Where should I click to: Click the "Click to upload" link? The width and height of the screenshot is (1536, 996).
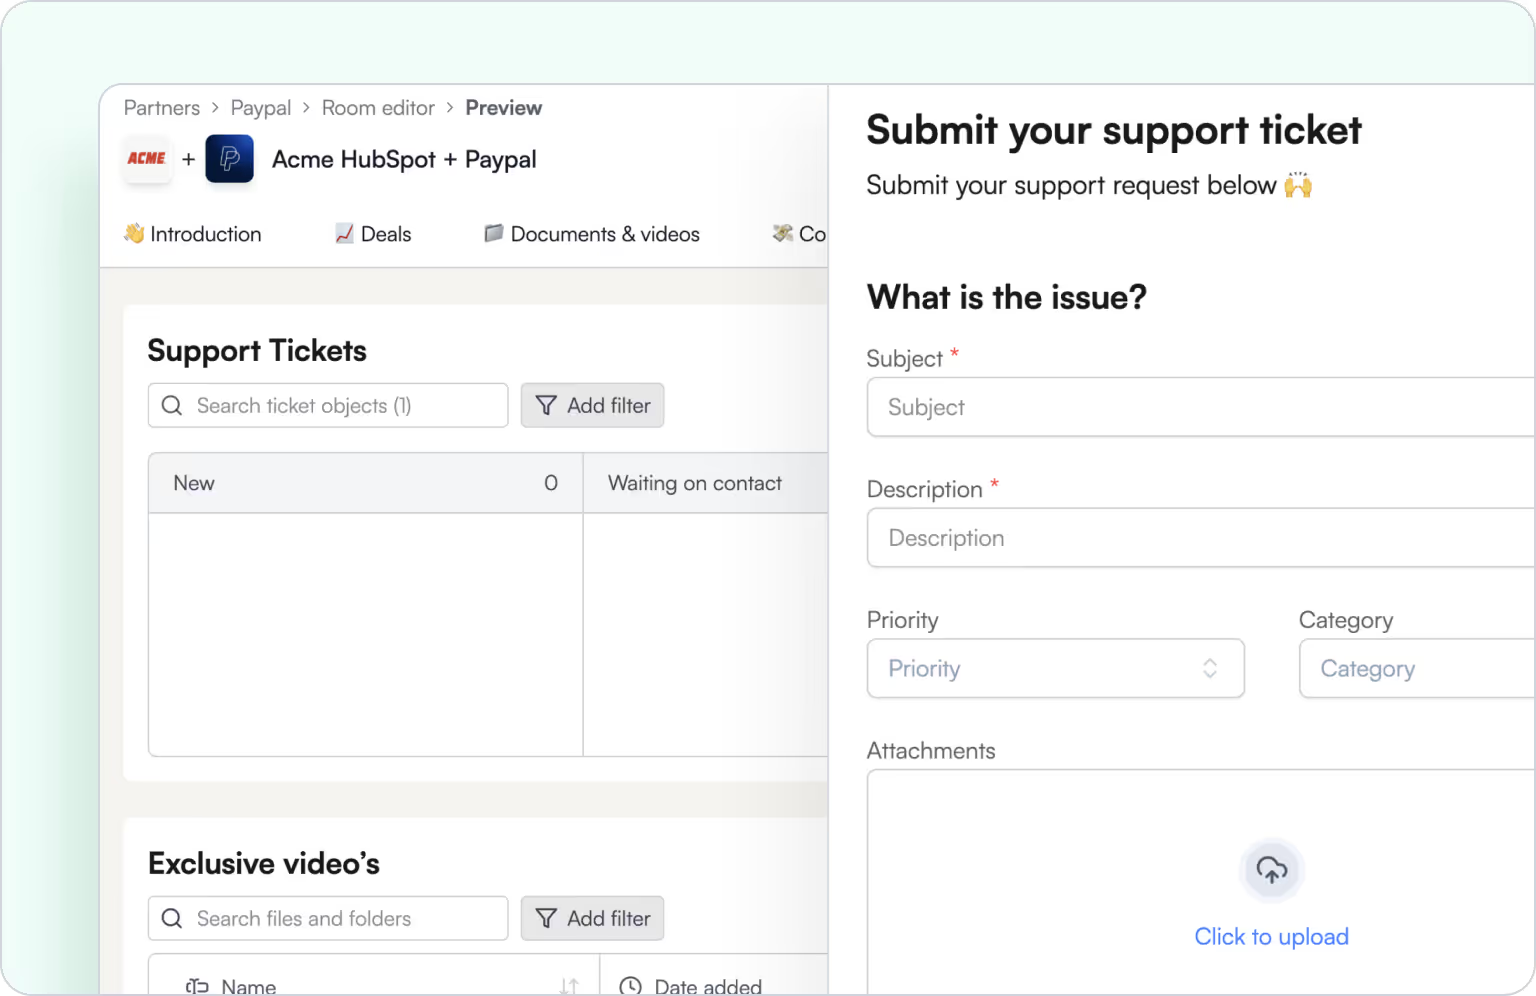[1271, 937]
